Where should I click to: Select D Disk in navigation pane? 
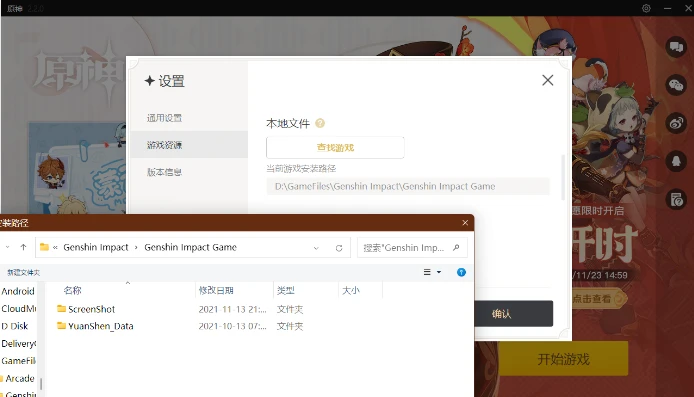(x=15, y=326)
